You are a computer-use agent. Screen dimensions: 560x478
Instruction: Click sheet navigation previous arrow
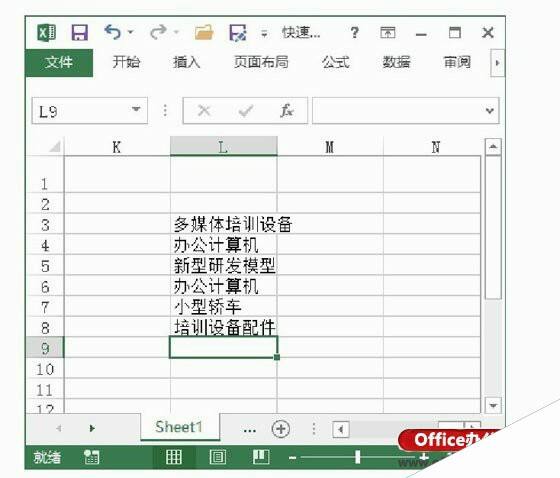coord(59,428)
